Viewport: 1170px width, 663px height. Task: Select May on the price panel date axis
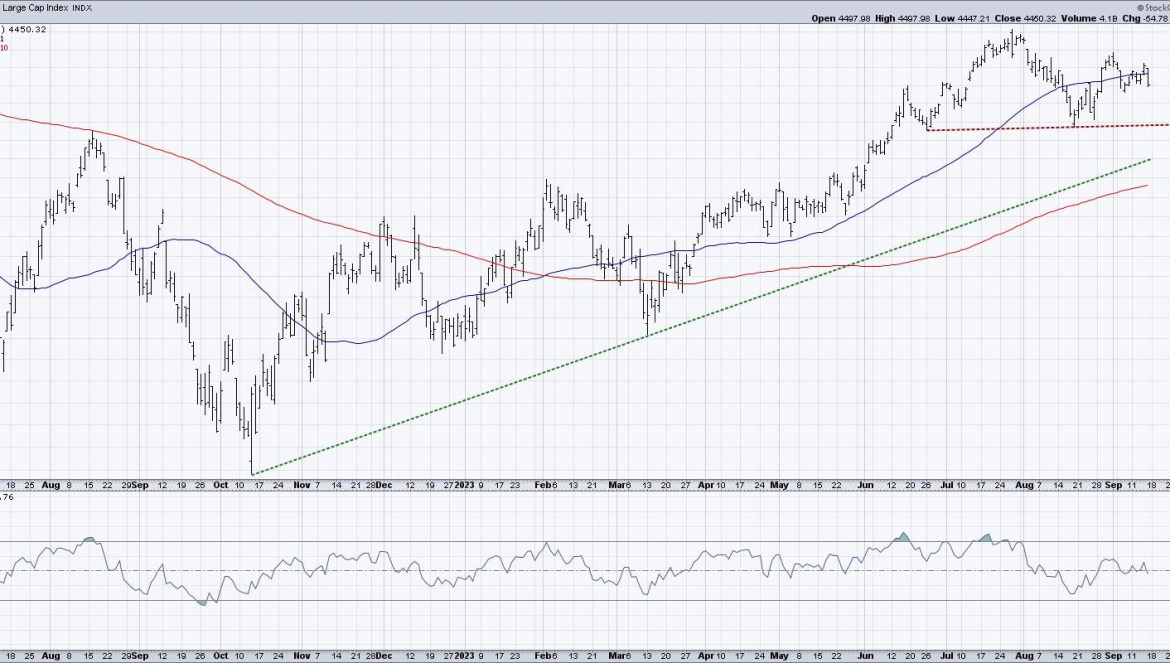tap(780, 485)
